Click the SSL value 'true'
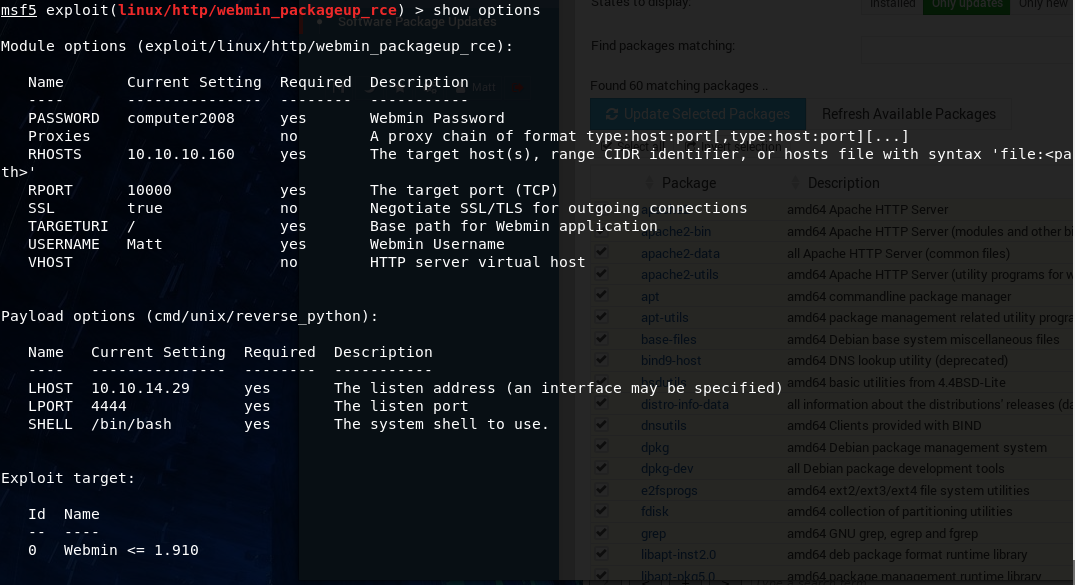1075x585 pixels. pyautogui.click(x=145, y=208)
